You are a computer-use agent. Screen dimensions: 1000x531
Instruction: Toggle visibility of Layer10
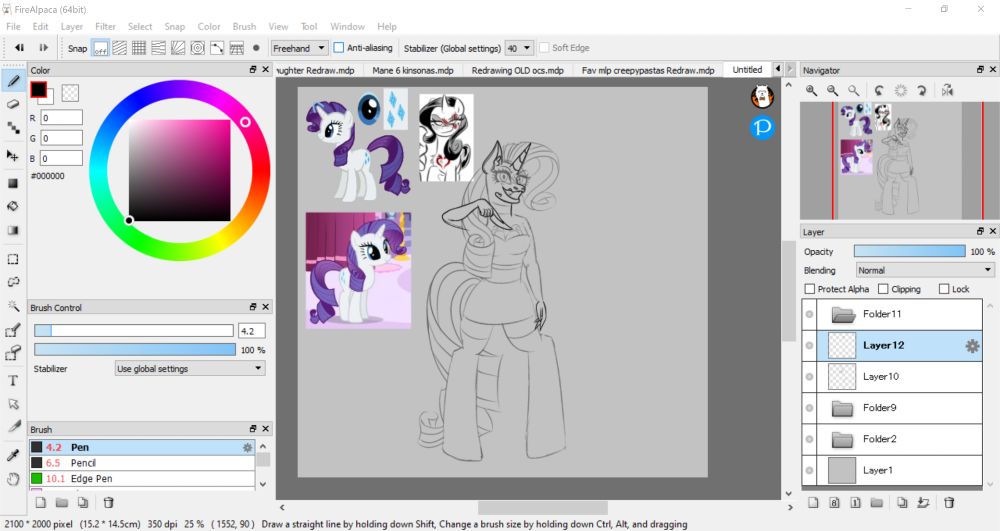click(x=809, y=377)
